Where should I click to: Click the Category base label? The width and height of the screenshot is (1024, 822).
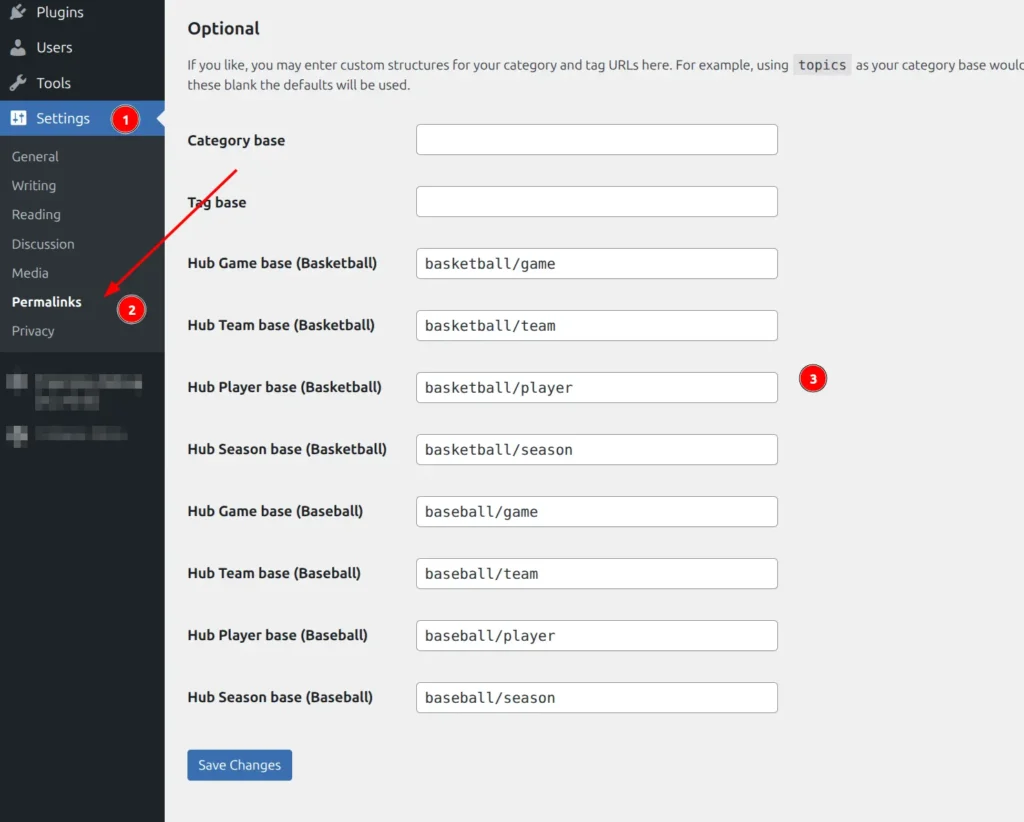[236, 140]
